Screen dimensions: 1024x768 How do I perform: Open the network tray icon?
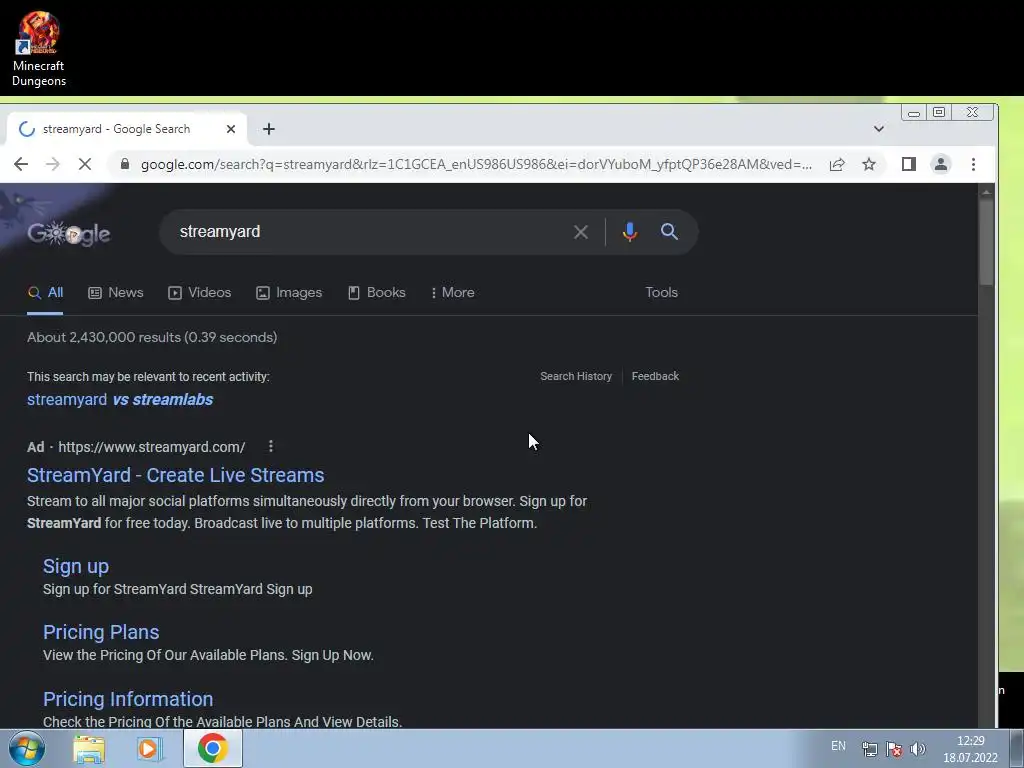(869, 749)
